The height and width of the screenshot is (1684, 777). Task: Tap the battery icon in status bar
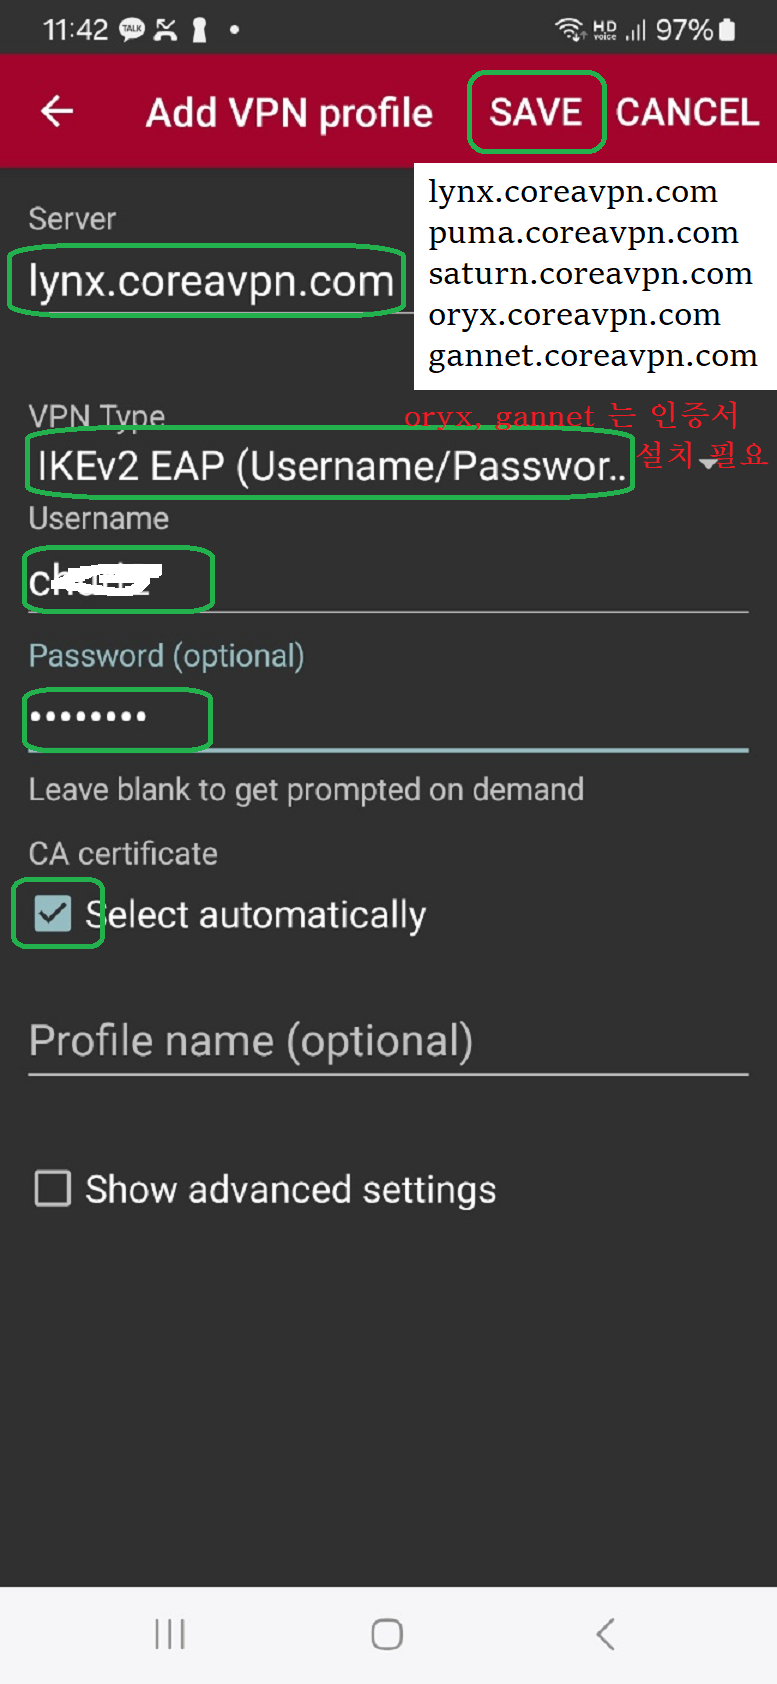(x=727, y=30)
